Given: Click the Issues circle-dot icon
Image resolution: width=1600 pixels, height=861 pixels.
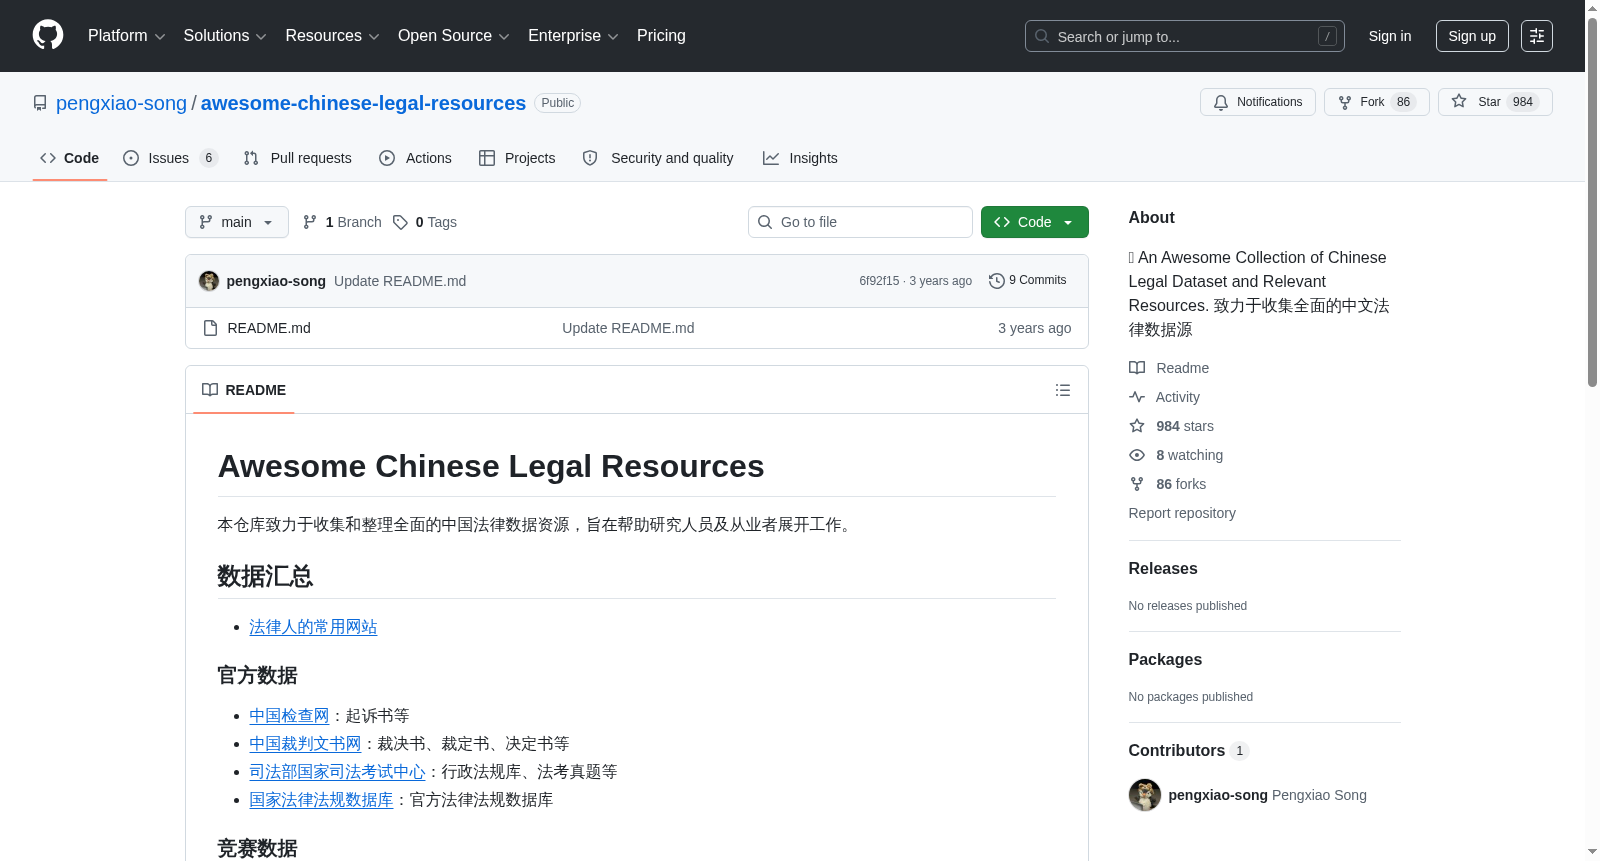Looking at the screenshot, I should click(131, 158).
